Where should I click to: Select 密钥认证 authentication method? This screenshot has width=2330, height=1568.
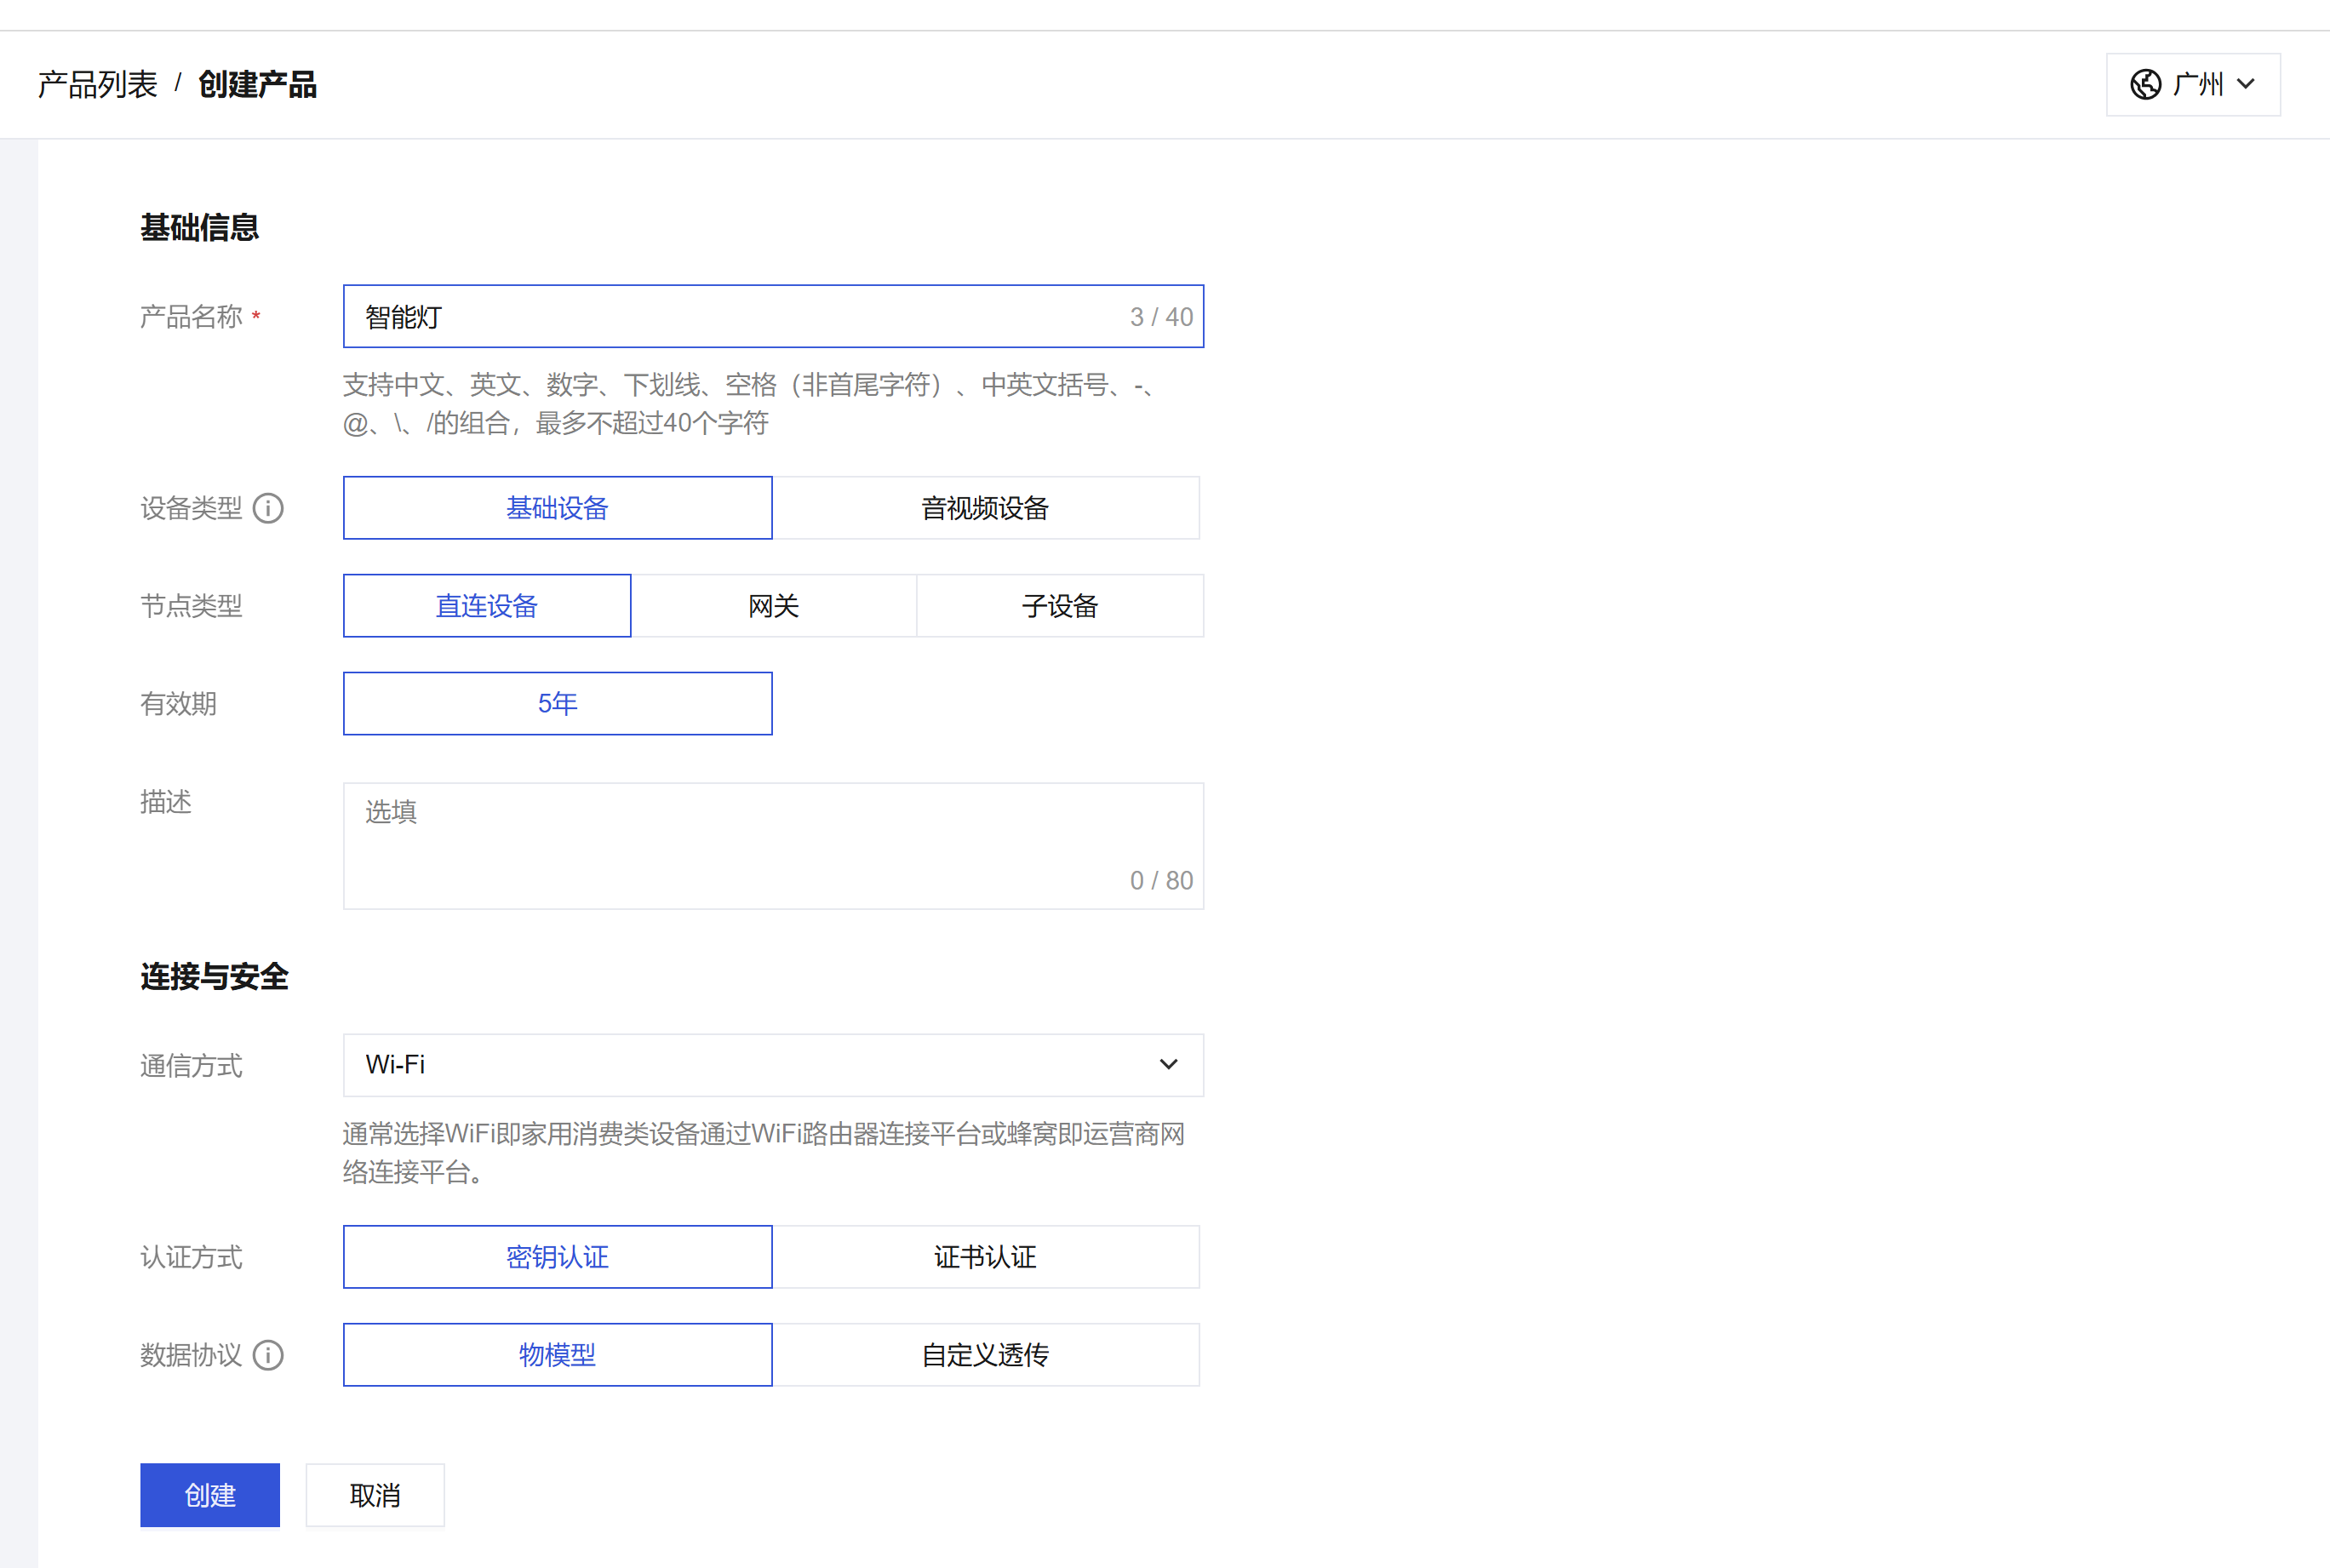point(557,1257)
